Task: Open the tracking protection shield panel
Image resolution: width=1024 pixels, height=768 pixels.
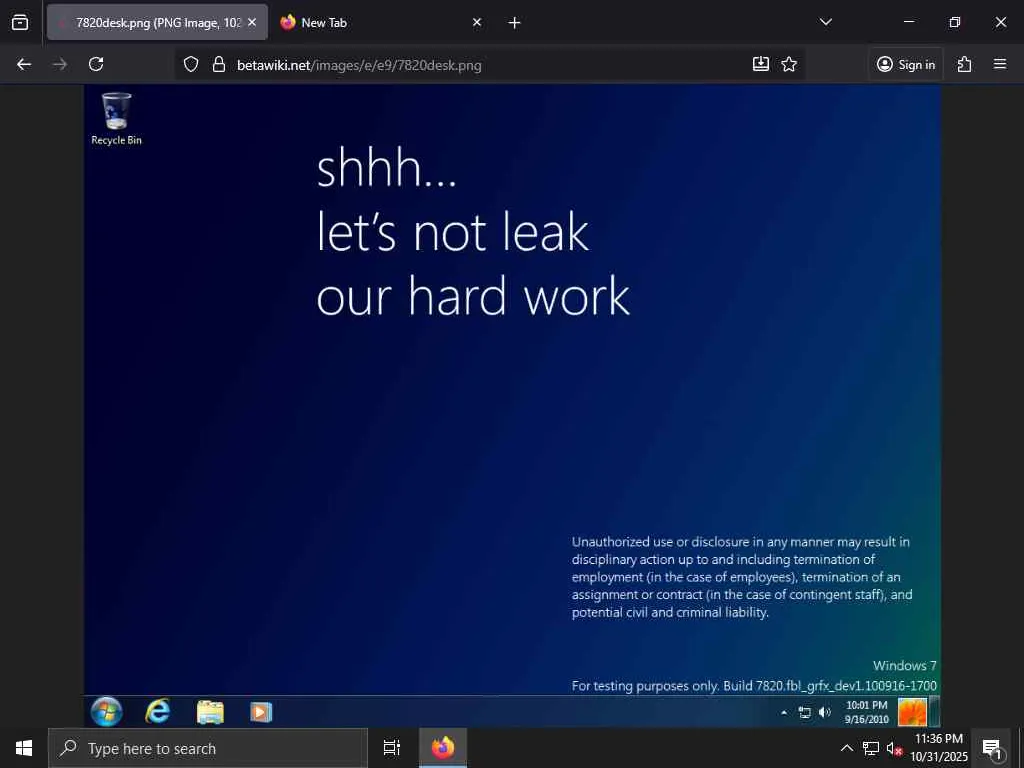Action: (x=191, y=65)
